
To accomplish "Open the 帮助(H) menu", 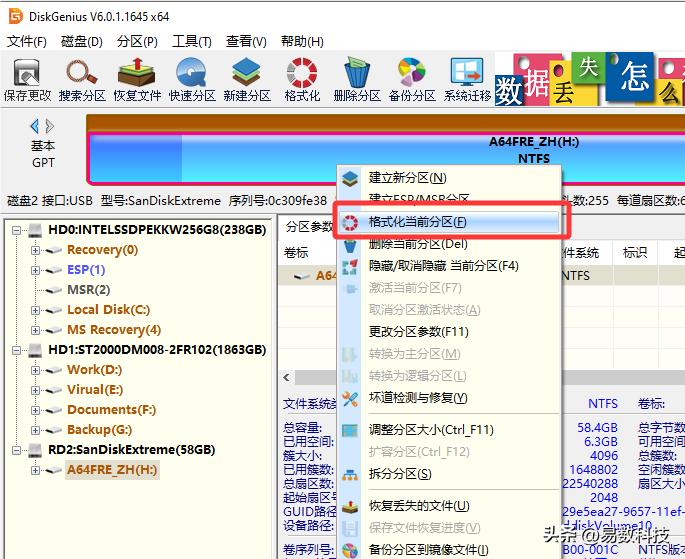I will coord(302,41).
